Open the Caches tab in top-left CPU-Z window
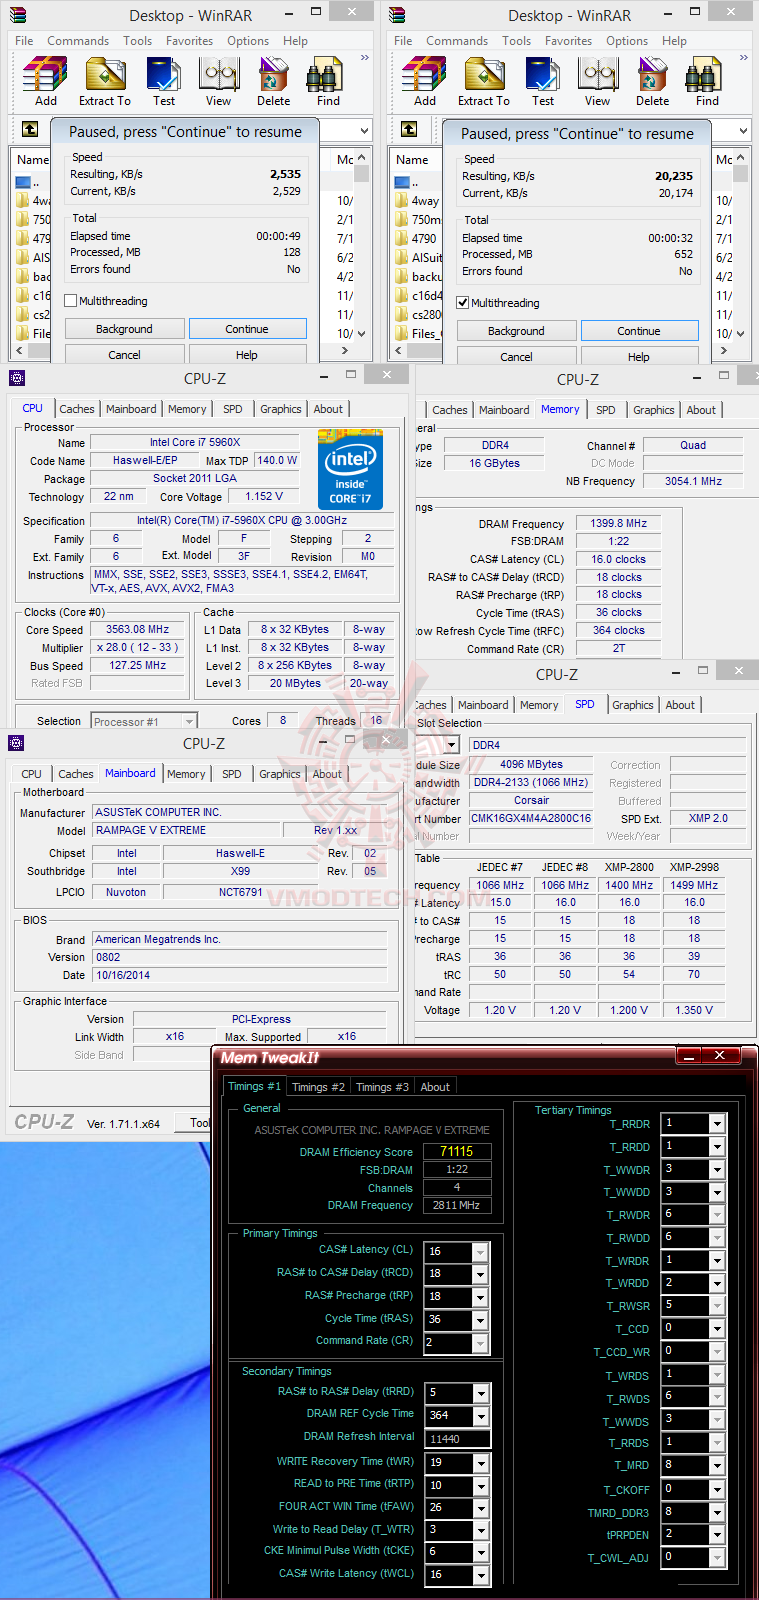Viewport: 759px width, 1600px height. coord(77,409)
